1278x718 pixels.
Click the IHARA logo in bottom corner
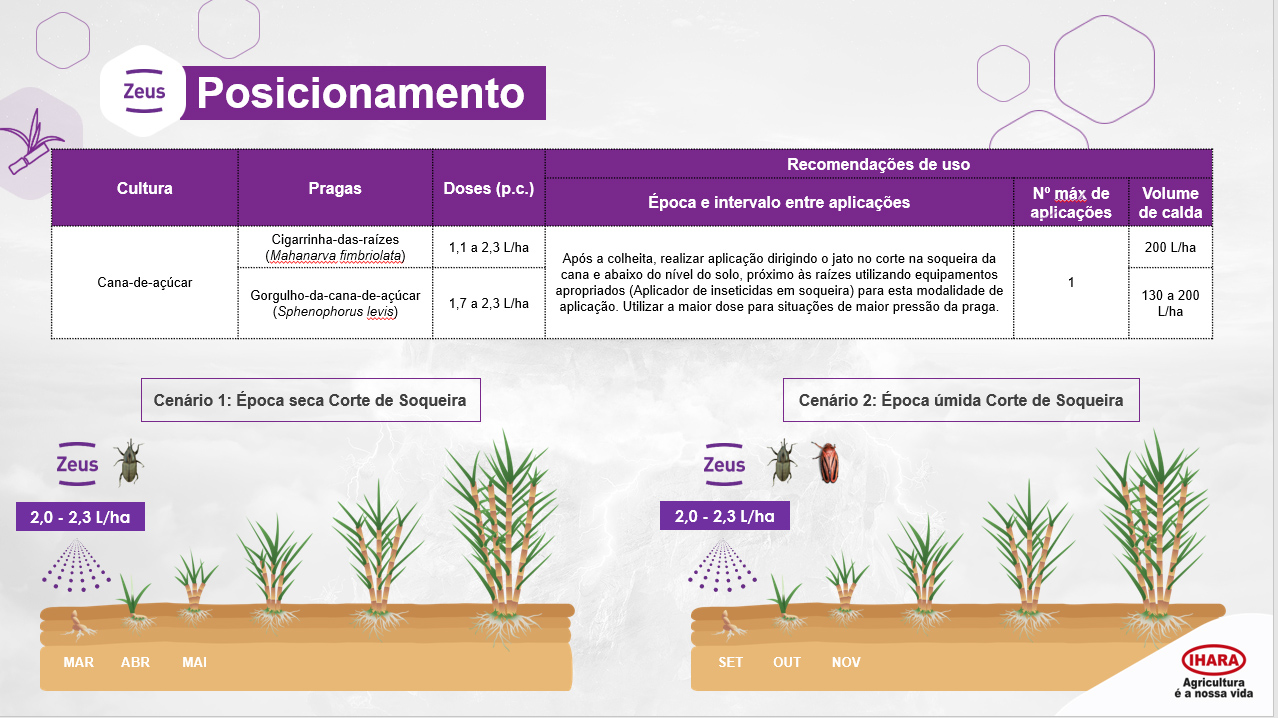pyautogui.click(x=1213, y=660)
